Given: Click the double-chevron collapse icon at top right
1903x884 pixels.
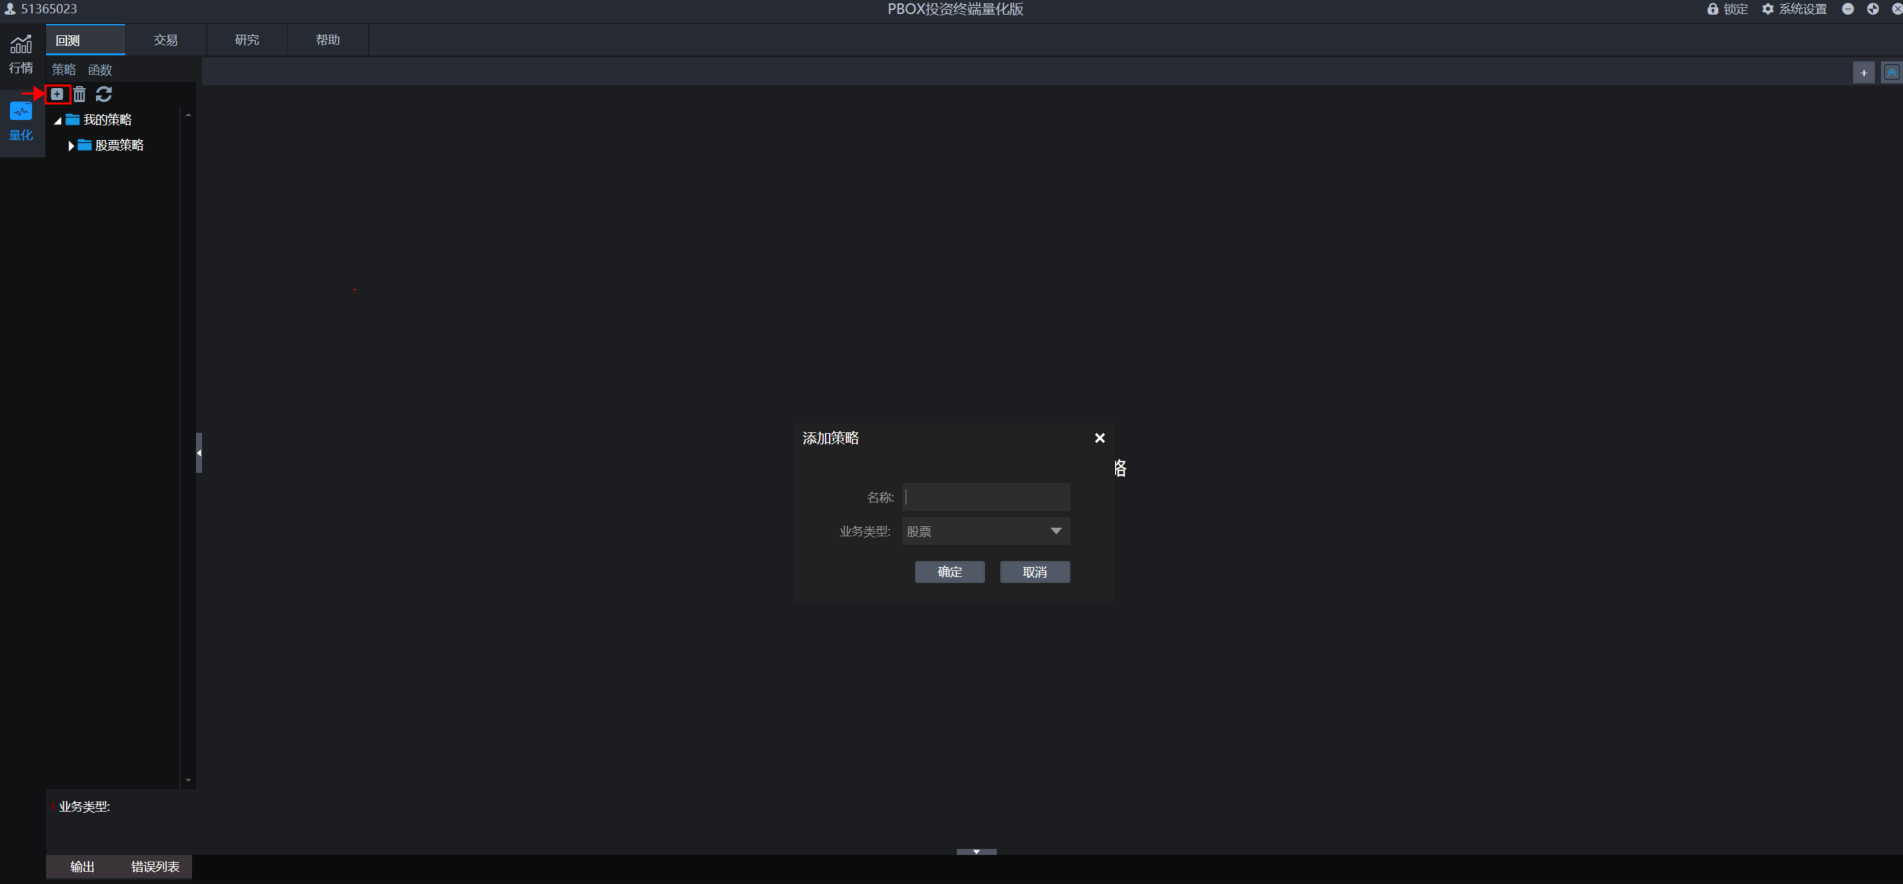Looking at the screenshot, I should click(1891, 72).
